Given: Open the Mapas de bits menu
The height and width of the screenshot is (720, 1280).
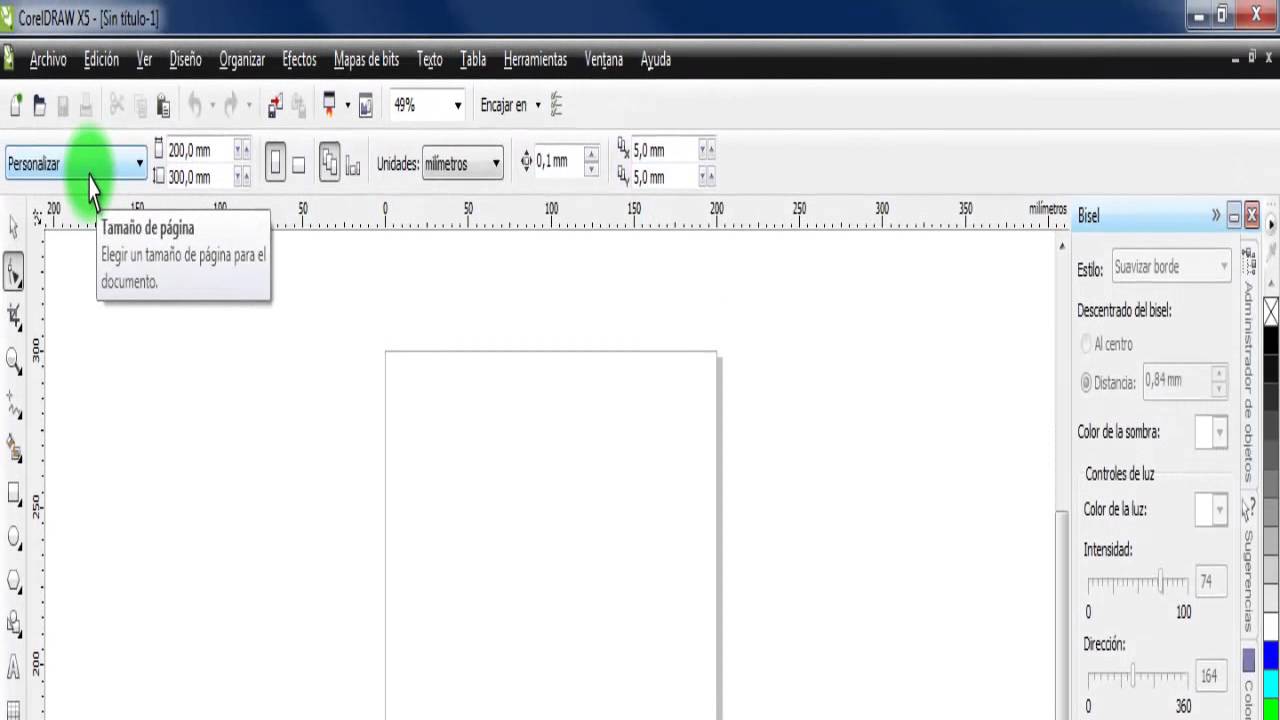Looking at the screenshot, I should click(366, 60).
